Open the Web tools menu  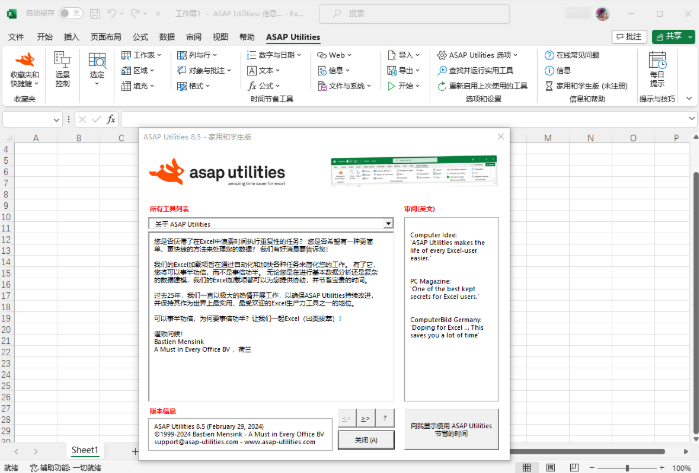(x=334, y=55)
